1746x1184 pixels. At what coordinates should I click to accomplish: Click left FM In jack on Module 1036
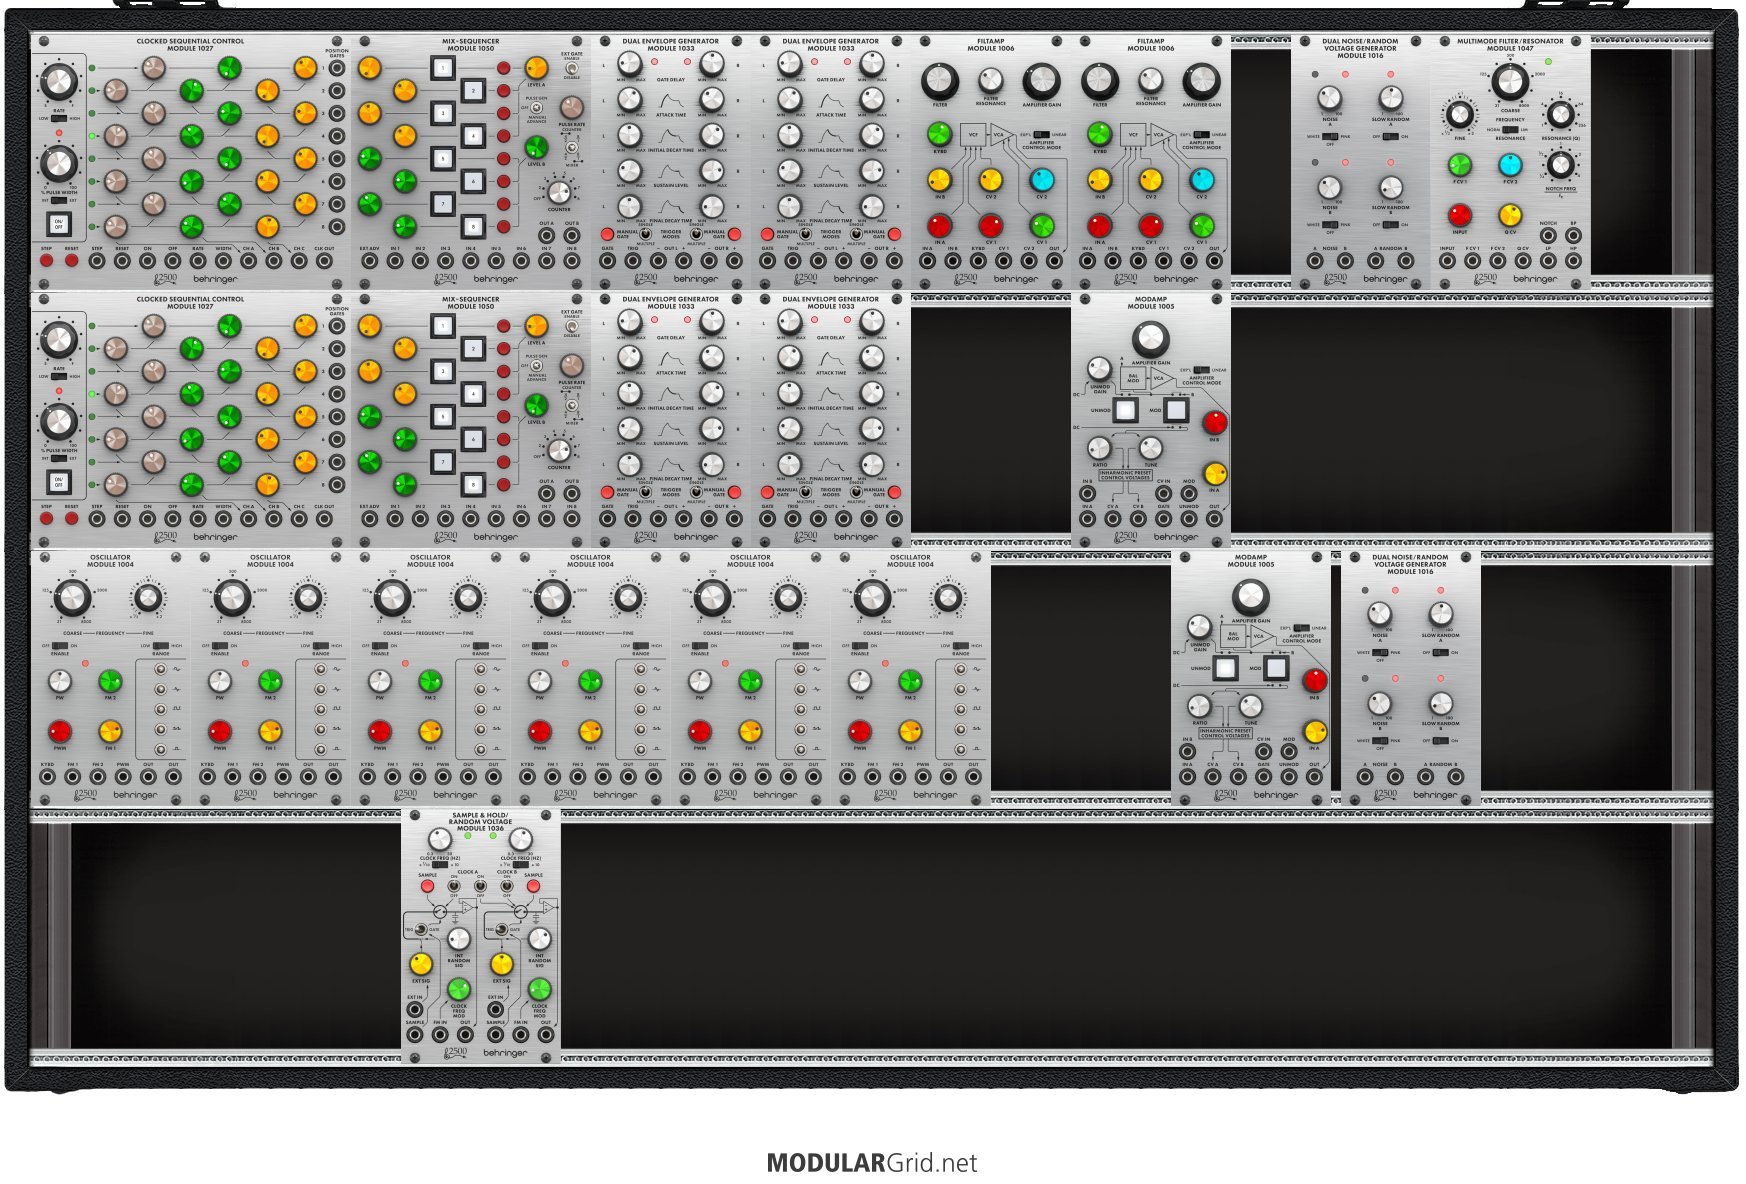[440, 1035]
